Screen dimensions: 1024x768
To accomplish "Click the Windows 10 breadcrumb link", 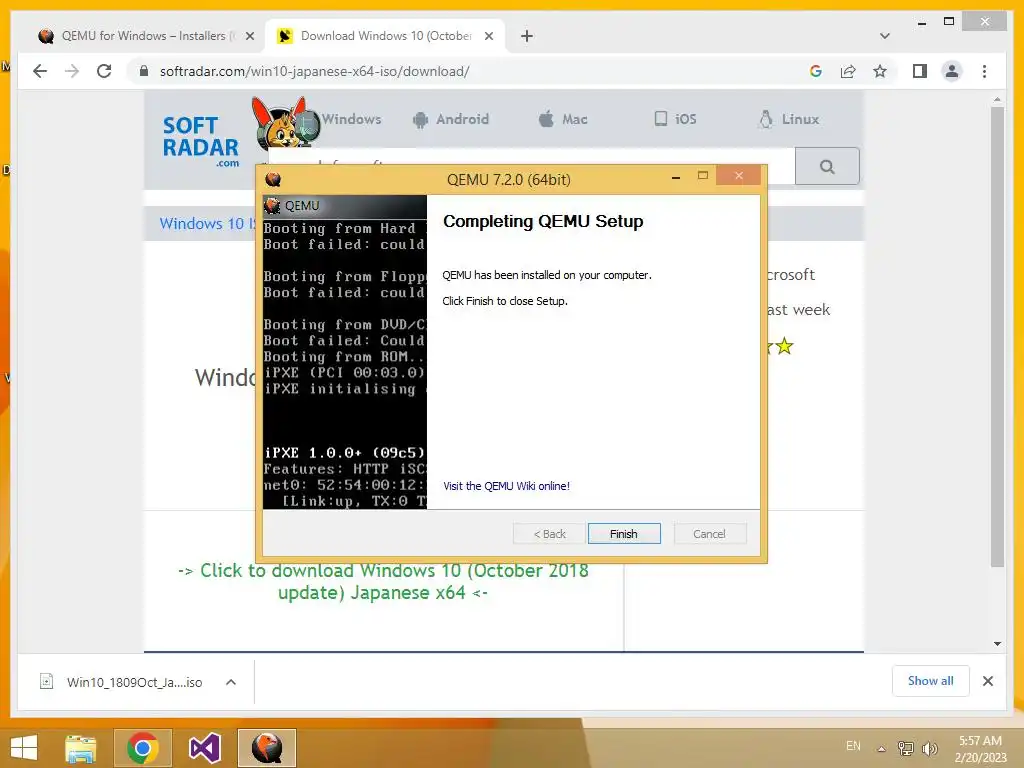I will pyautogui.click(x=208, y=223).
